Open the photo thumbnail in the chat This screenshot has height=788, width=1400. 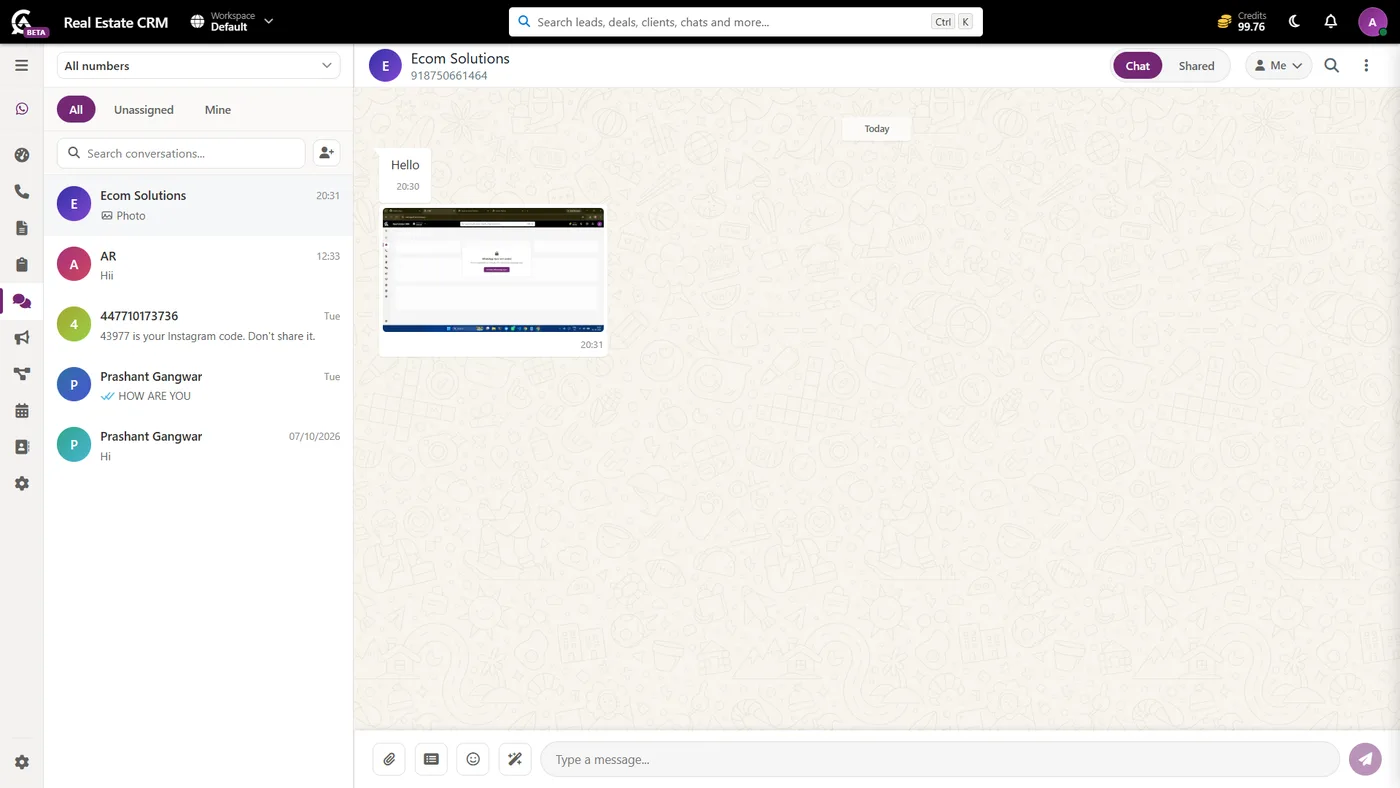click(493, 270)
